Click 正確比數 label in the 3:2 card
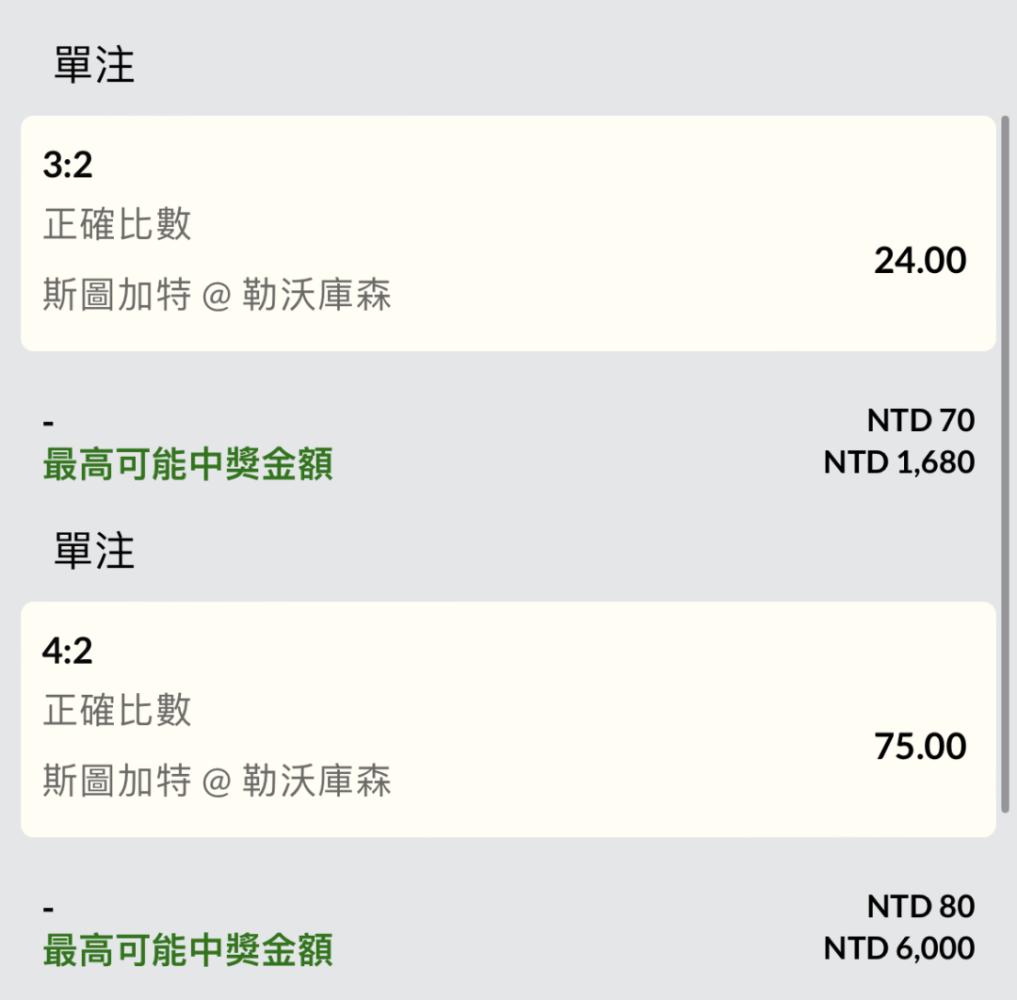The width and height of the screenshot is (1017, 1000). [117, 224]
